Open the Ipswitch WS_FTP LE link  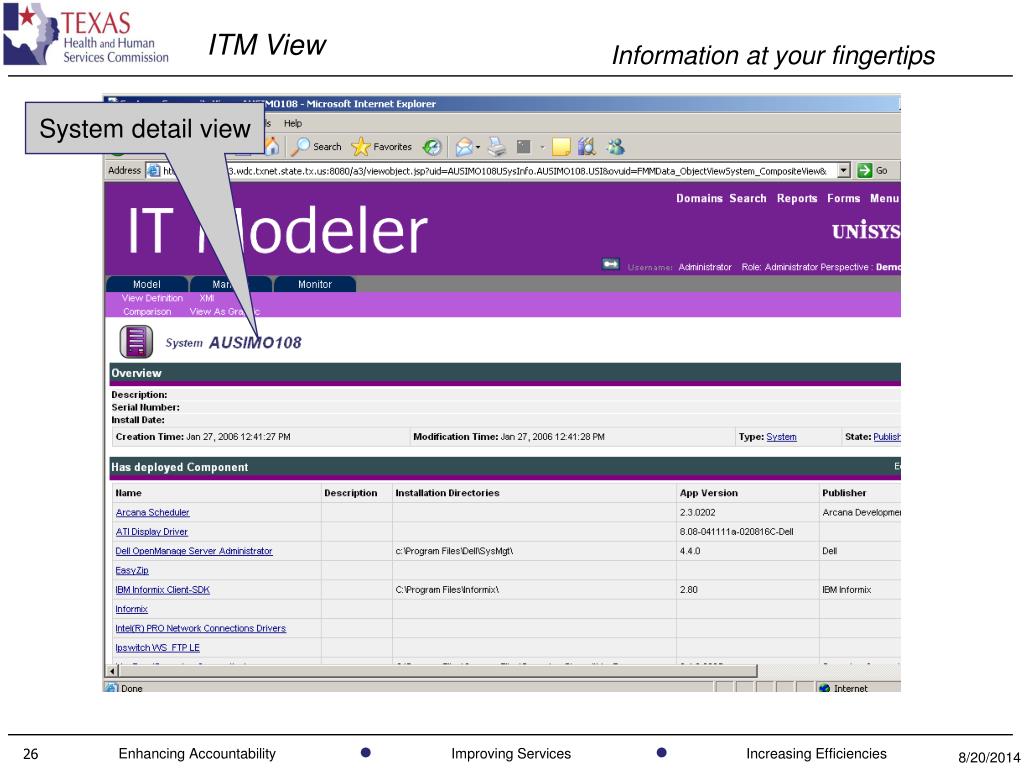(x=157, y=648)
